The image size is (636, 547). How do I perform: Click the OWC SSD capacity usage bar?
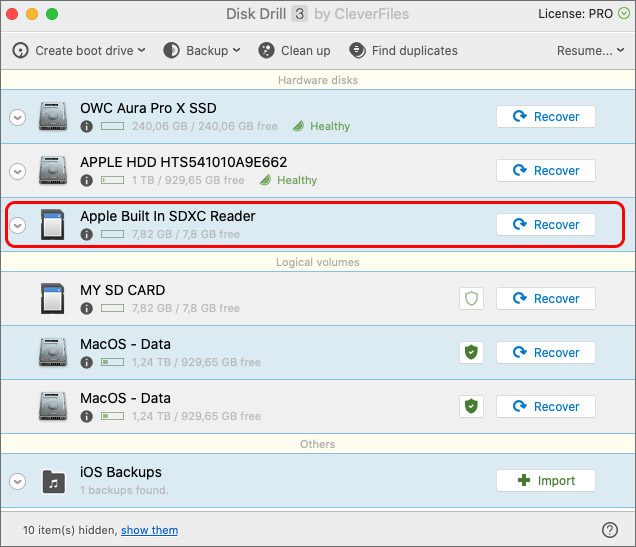(x=112, y=127)
